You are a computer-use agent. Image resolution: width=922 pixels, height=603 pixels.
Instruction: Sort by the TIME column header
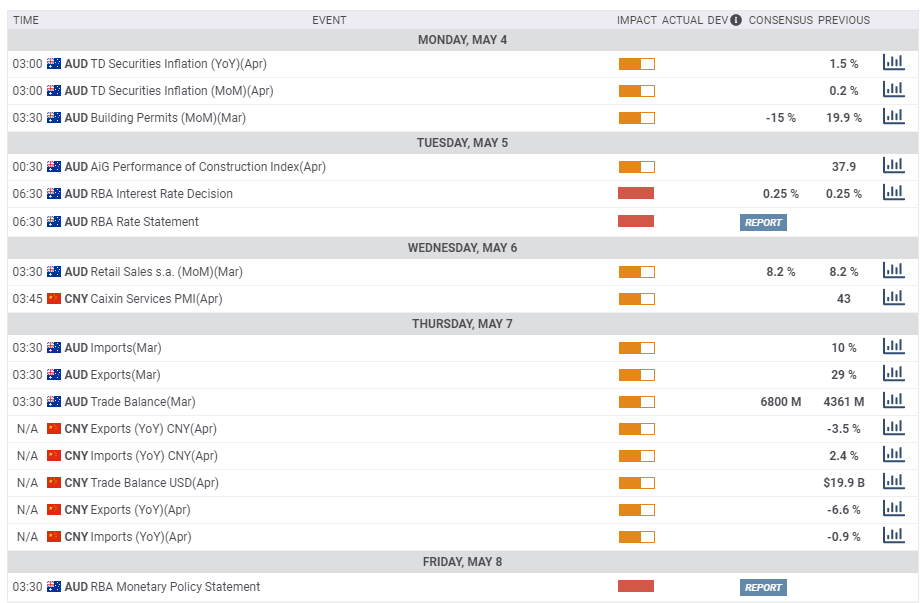coord(26,20)
